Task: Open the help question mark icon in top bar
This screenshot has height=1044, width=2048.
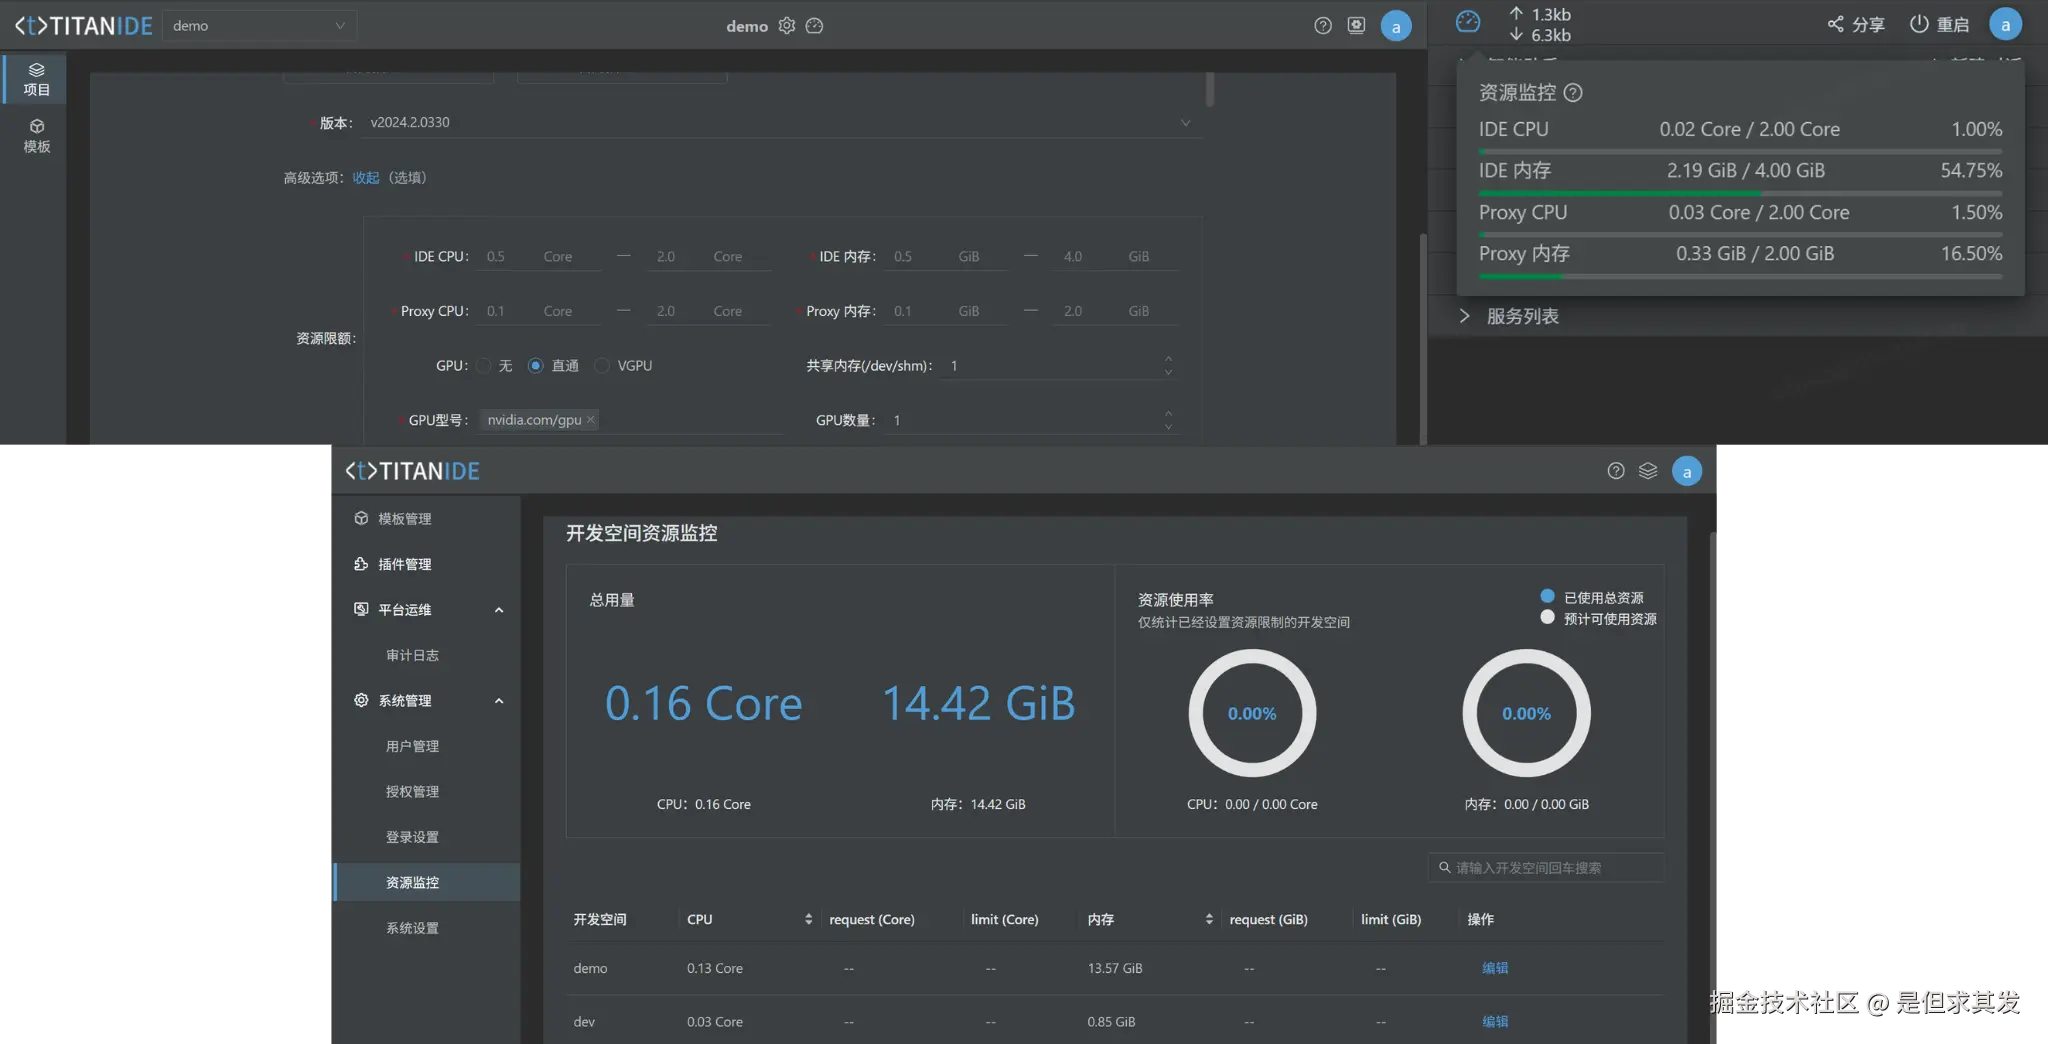Action: coord(1323,26)
